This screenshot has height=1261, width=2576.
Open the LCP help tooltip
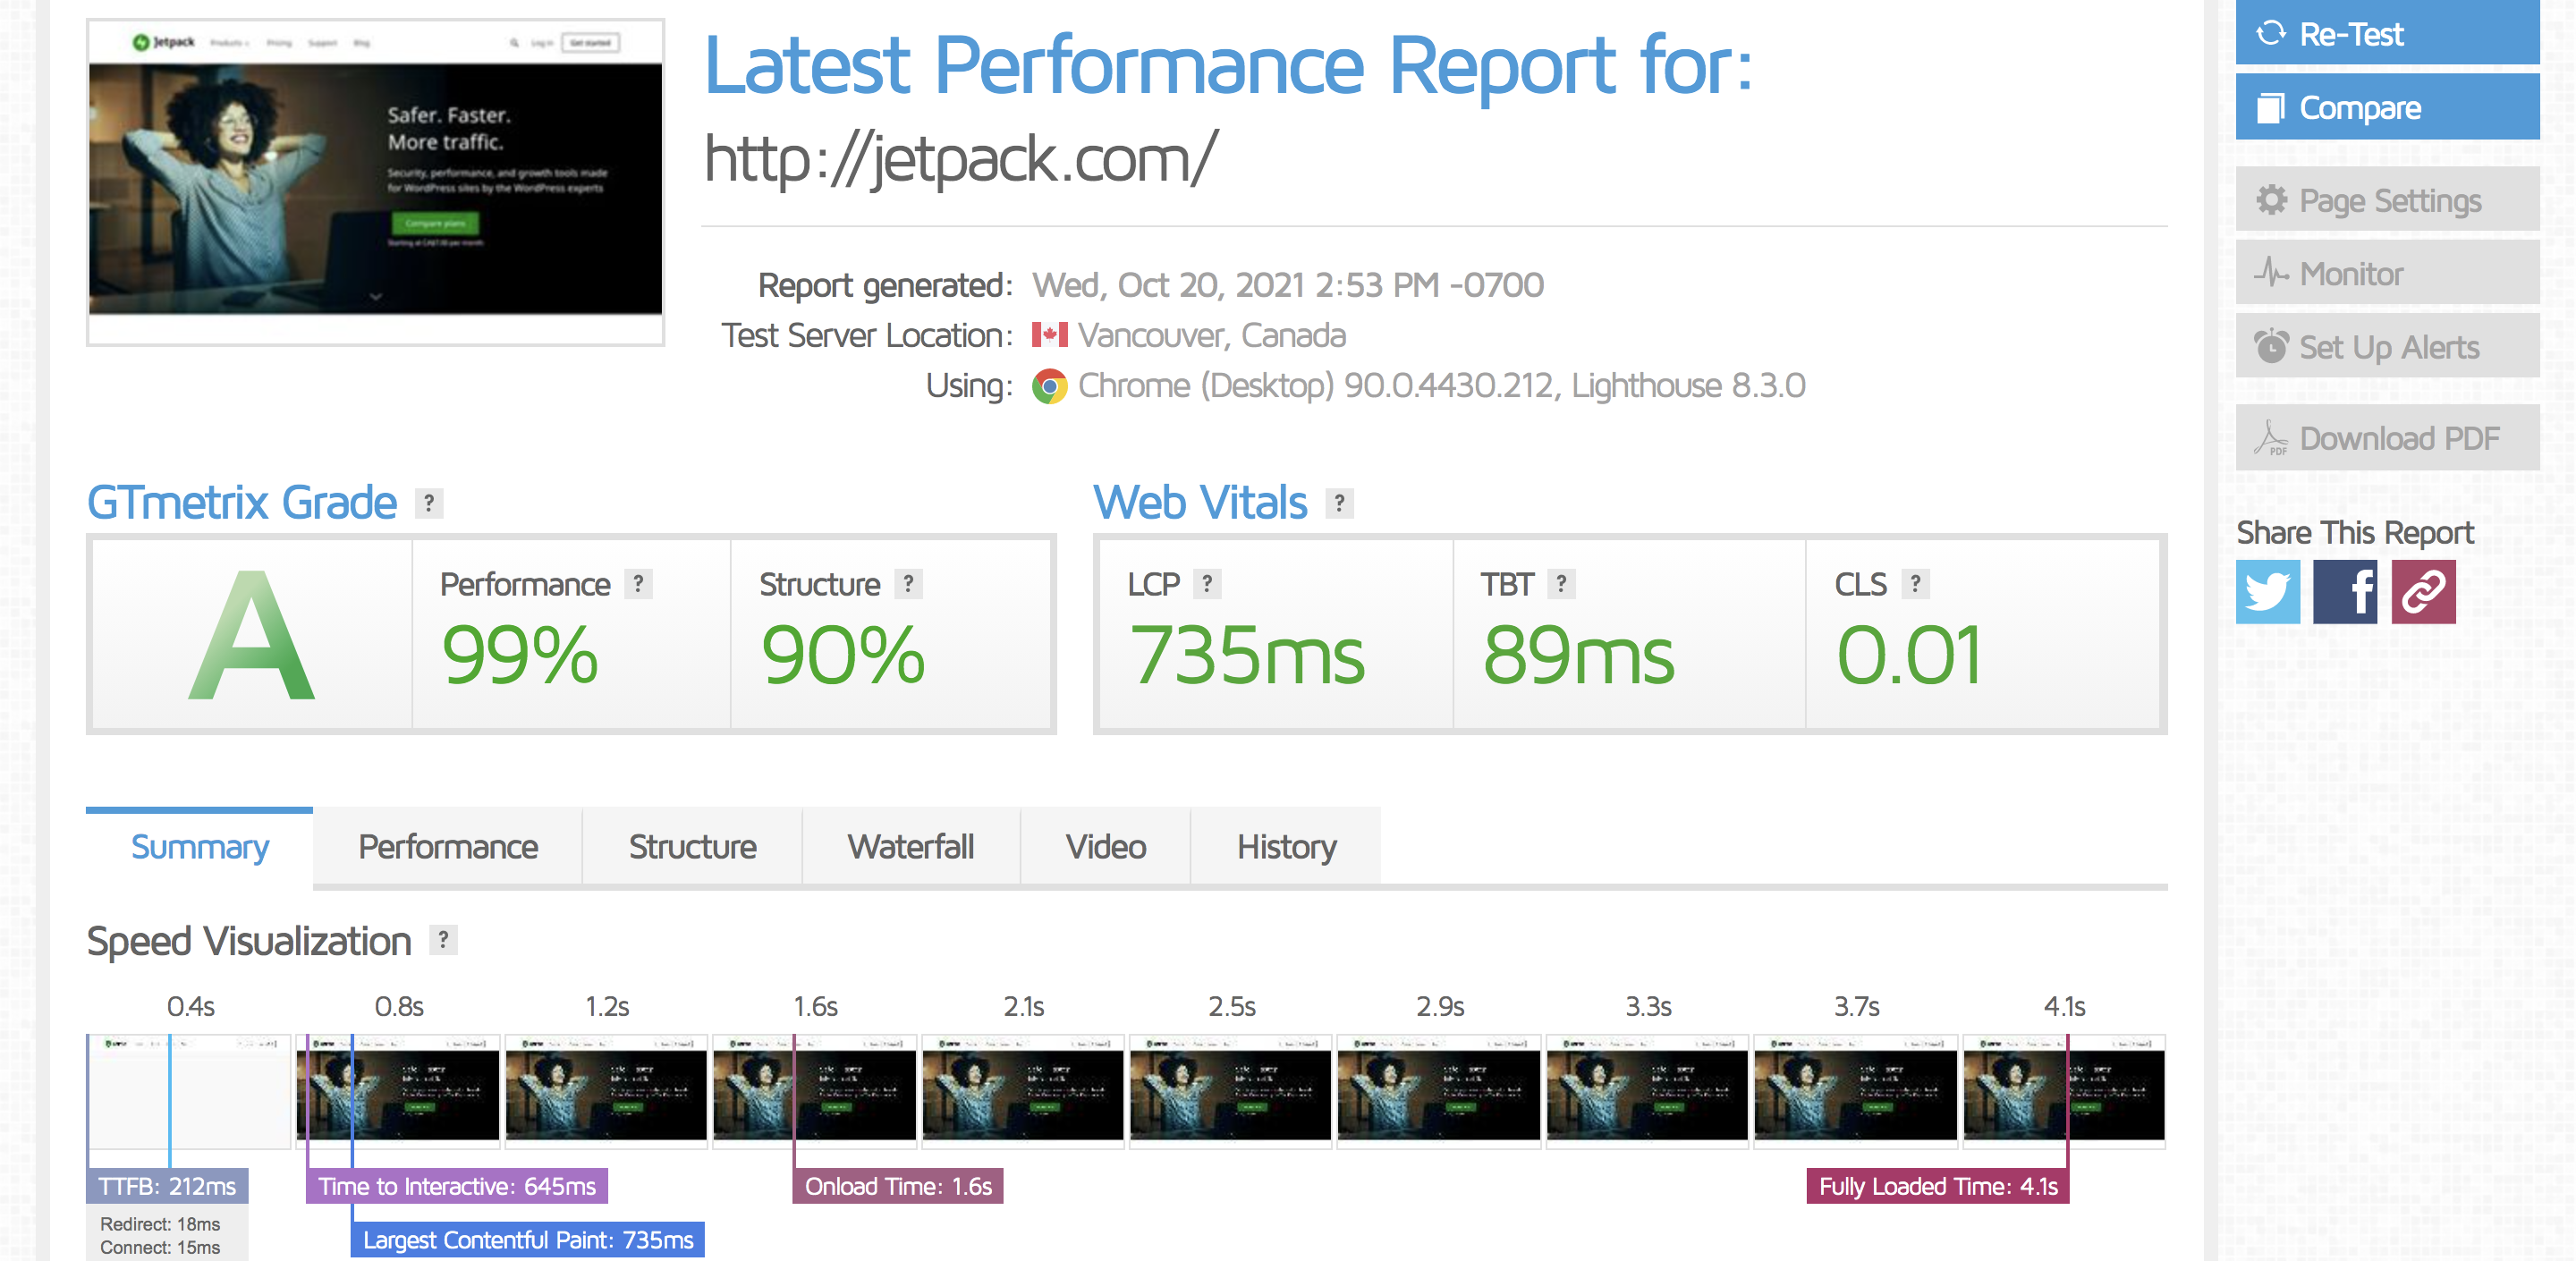point(1210,583)
